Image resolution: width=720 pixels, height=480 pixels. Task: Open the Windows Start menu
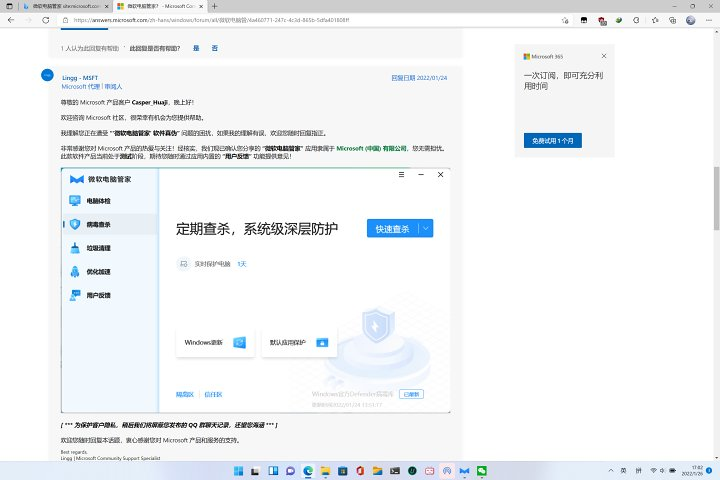pos(238,471)
